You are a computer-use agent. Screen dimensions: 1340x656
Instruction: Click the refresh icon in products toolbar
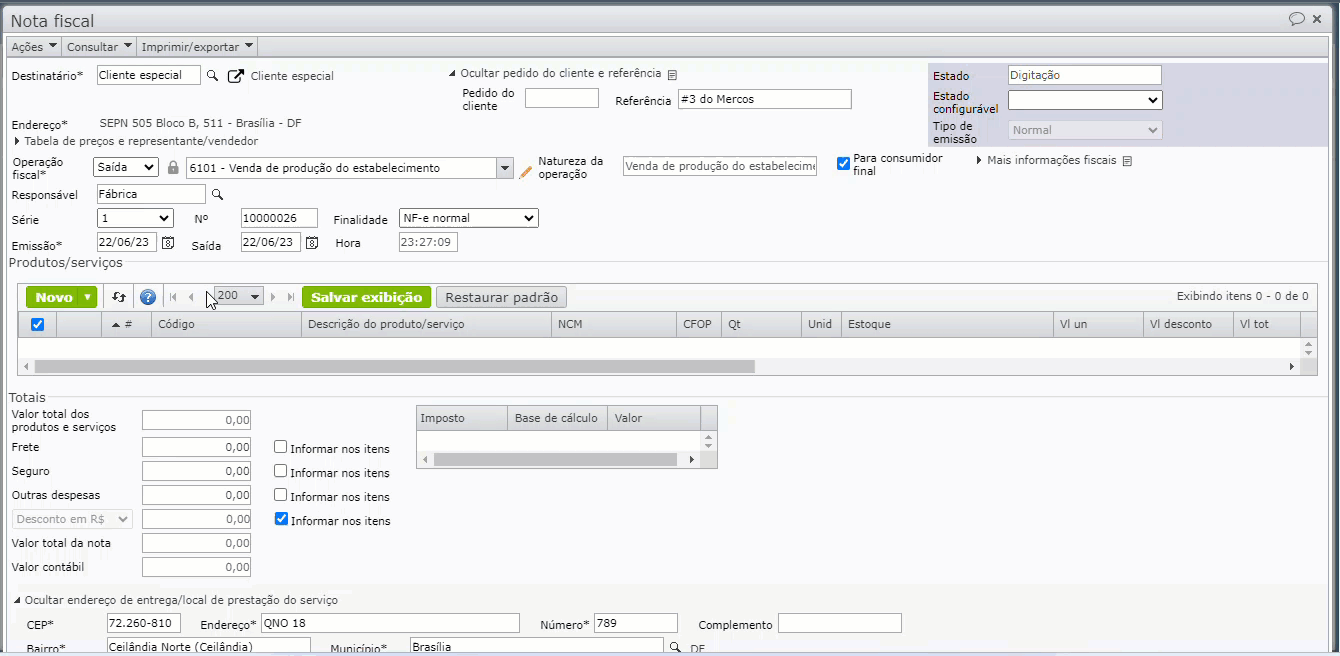[119, 297]
